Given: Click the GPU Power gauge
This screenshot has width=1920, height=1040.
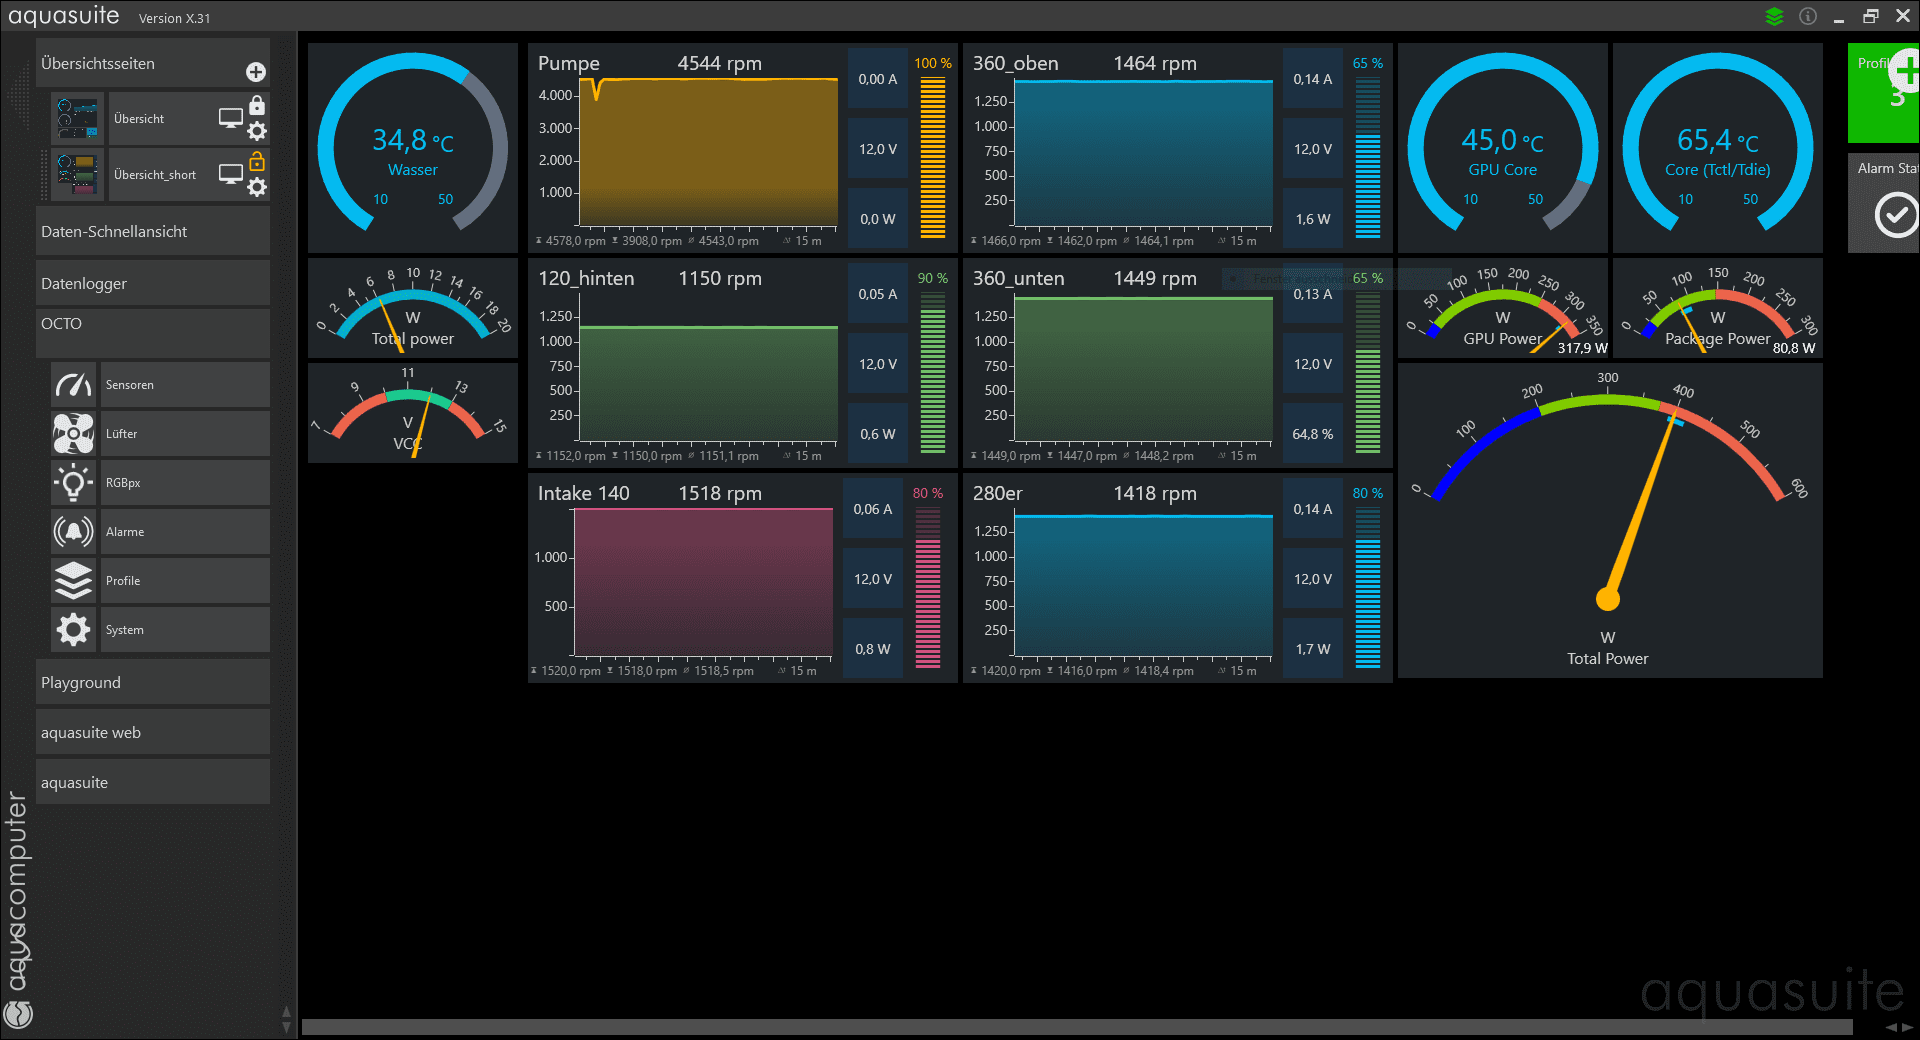Looking at the screenshot, I should pos(1503,308).
